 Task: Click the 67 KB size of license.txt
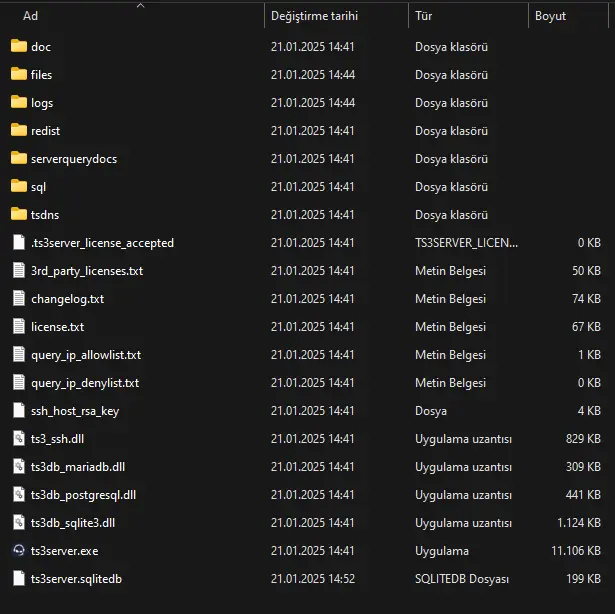tap(586, 327)
